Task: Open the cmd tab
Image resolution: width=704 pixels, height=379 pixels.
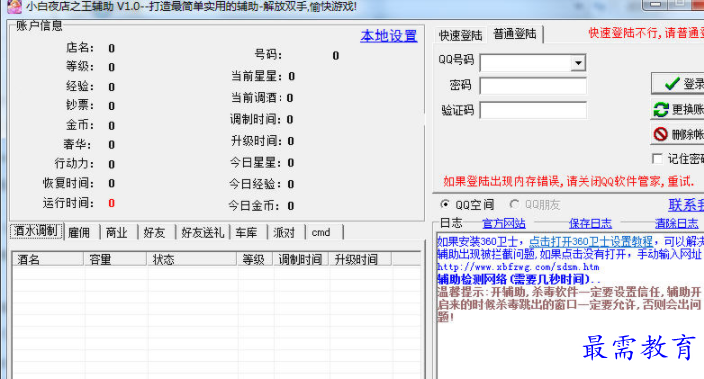Action: coord(321,233)
